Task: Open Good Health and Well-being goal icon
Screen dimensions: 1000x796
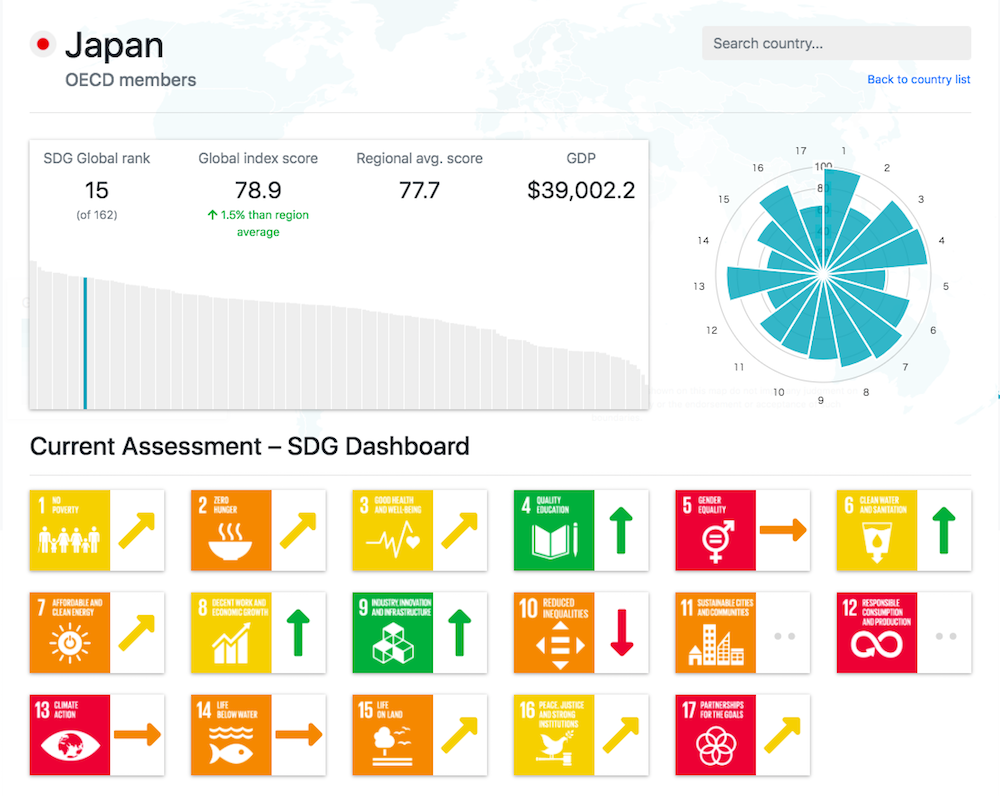Action: click(393, 530)
